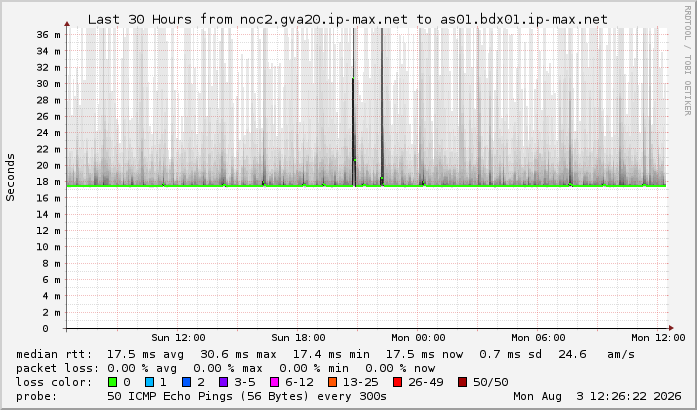Click the Sun 18:00 time axis label
The height and width of the screenshot is (410, 697).
tap(298, 338)
